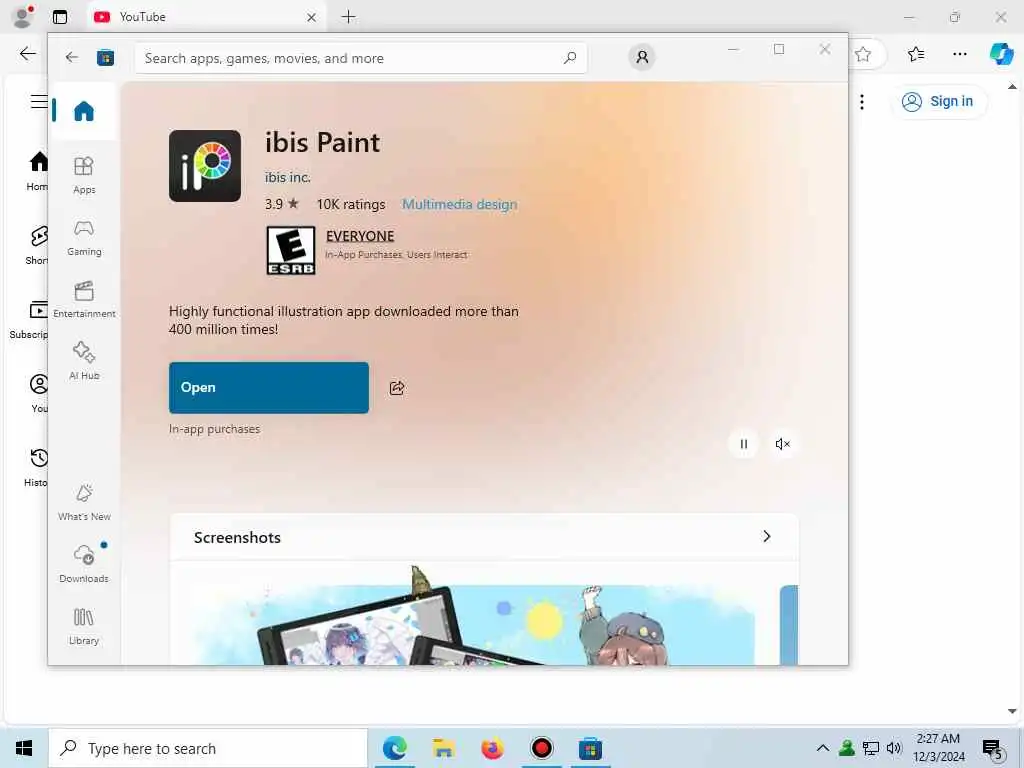Open the screen recorder taskbar icon

541,748
